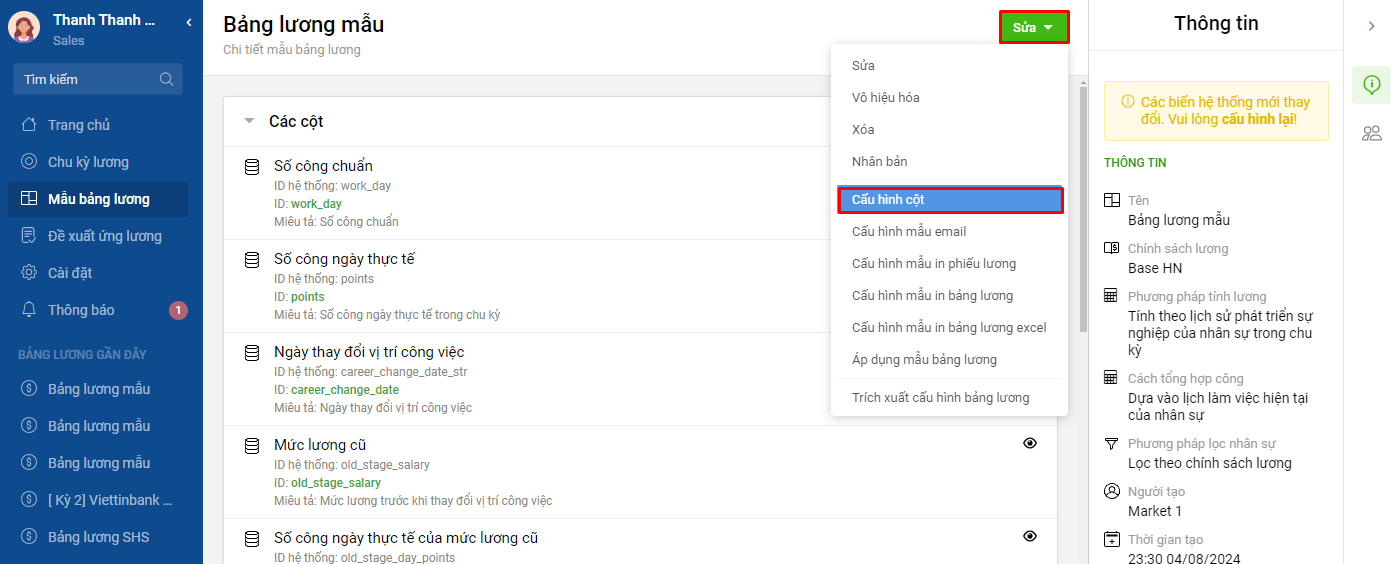Click the database icon of Ngày thay đổi vị trí công việc
Image resolution: width=1391 pixels, height=564 pixels.
pyautogui.click(x=252, y=352)
